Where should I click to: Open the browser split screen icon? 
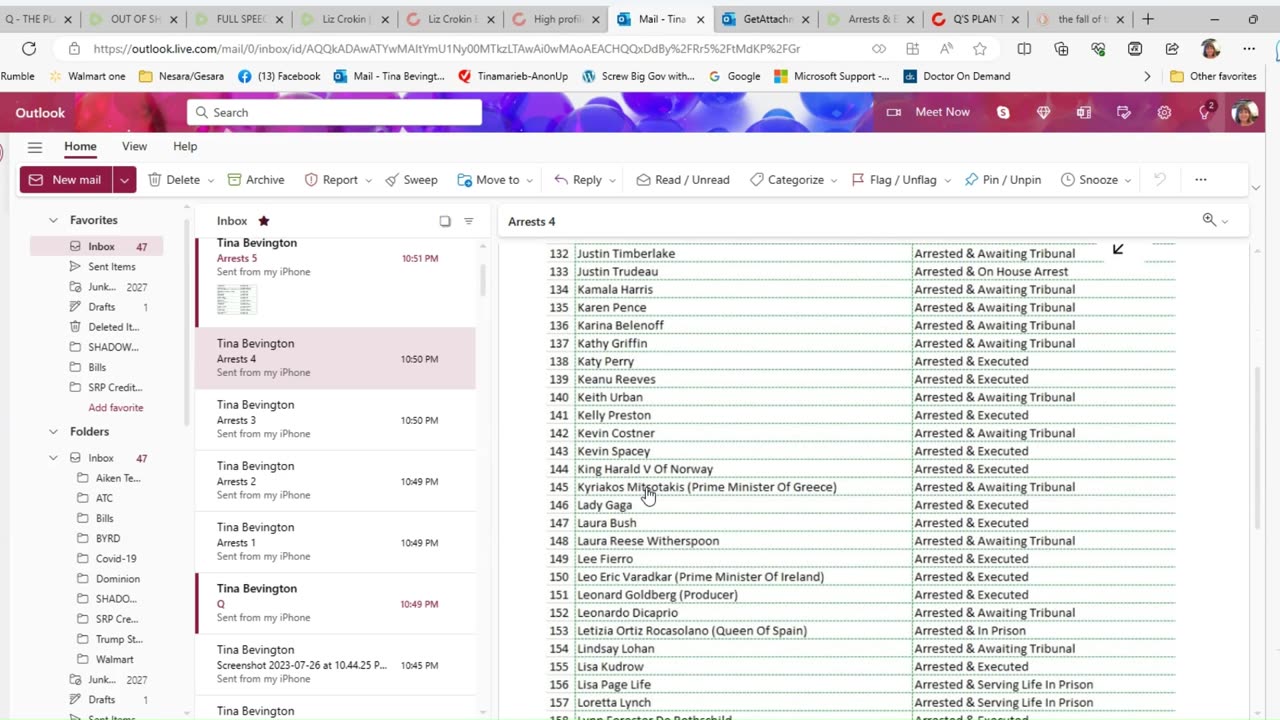1024,48
